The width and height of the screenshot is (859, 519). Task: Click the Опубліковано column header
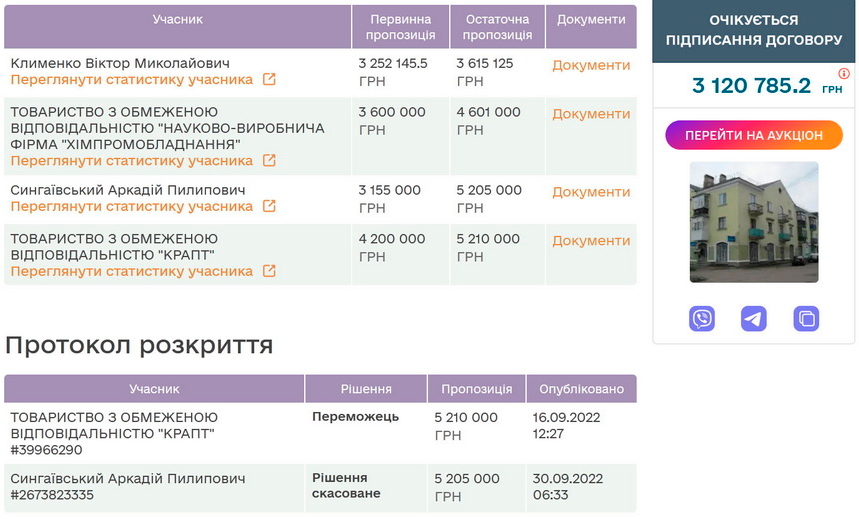[581, 389]
